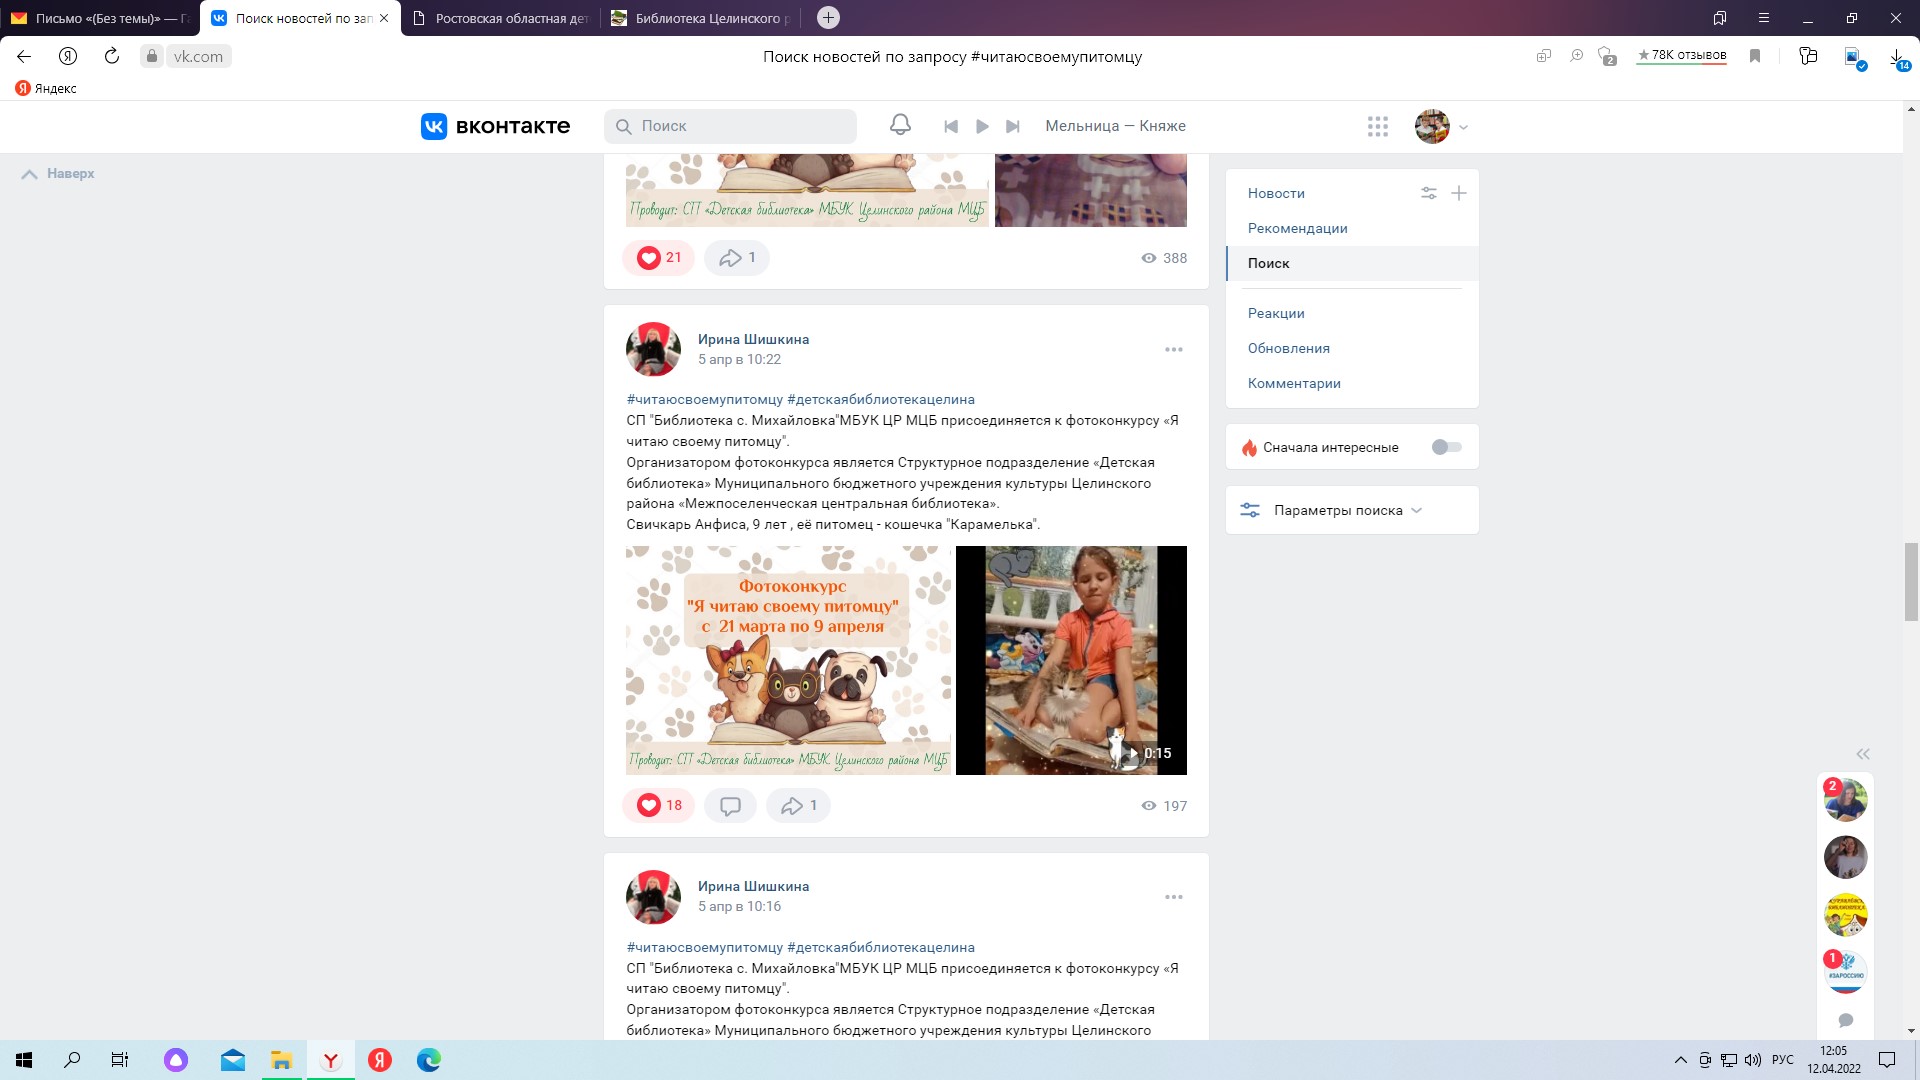Open Реакции section
The width and height of the screenshot is (1920, 1080).
(1276, 313)
